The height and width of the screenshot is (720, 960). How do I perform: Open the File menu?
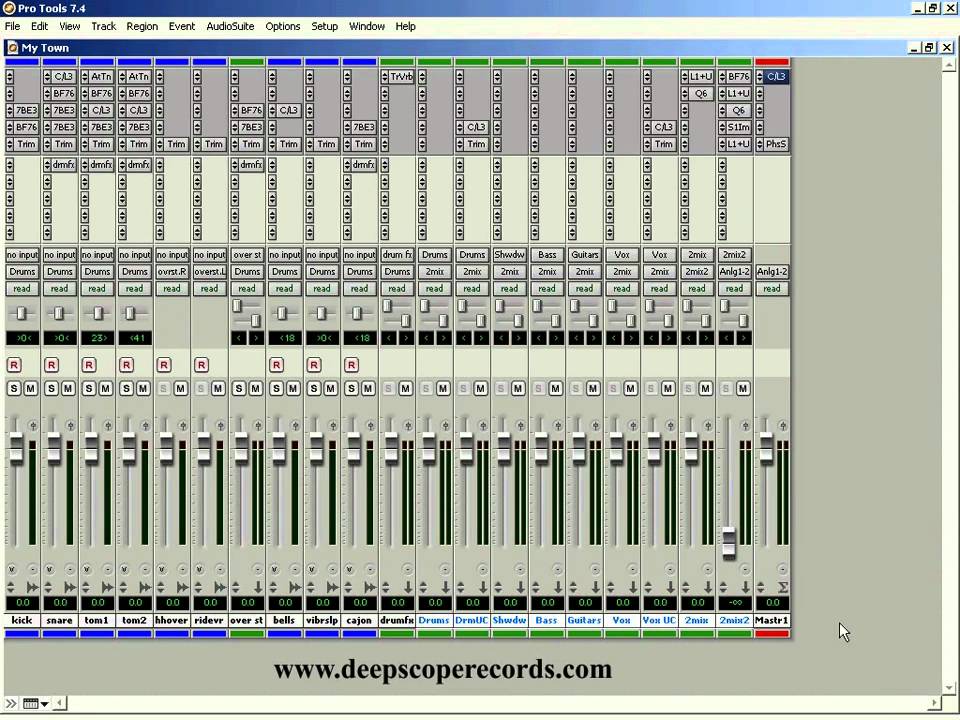[x=12, y=26]
